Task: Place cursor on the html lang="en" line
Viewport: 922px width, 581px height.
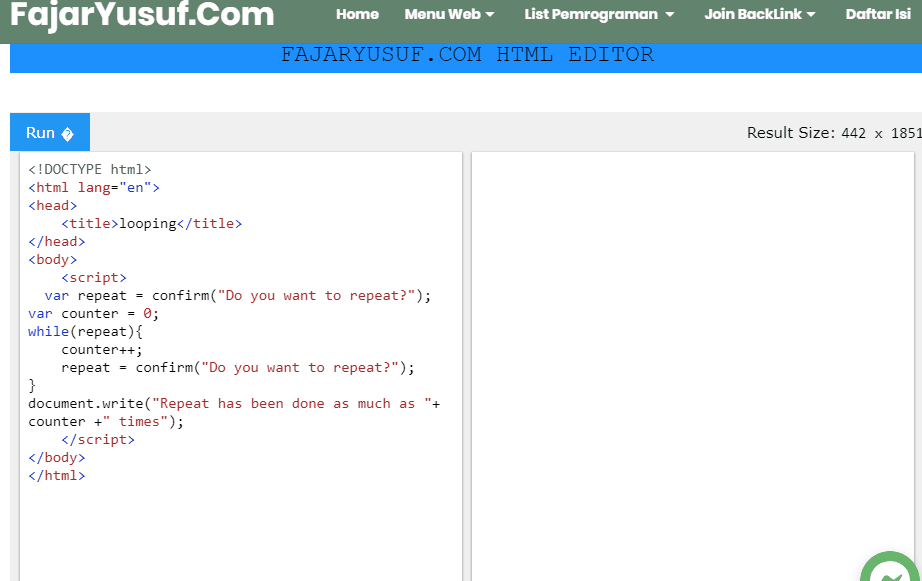Action: pos(93,188)
